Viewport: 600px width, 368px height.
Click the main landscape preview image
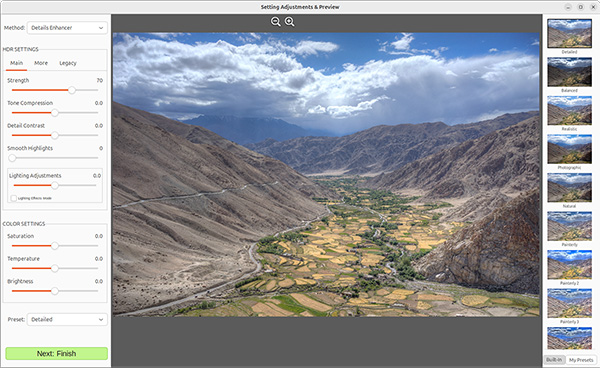pyautogui.click(x=326, y=174)
